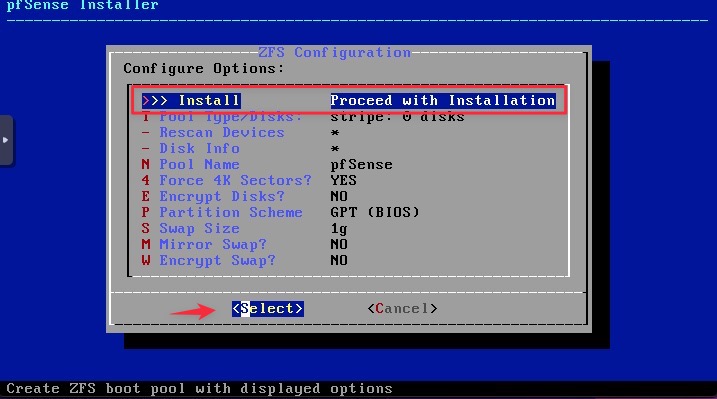Click the 'pfSense' pool name value
Screen dimensions: 717x399
(361, 165)
